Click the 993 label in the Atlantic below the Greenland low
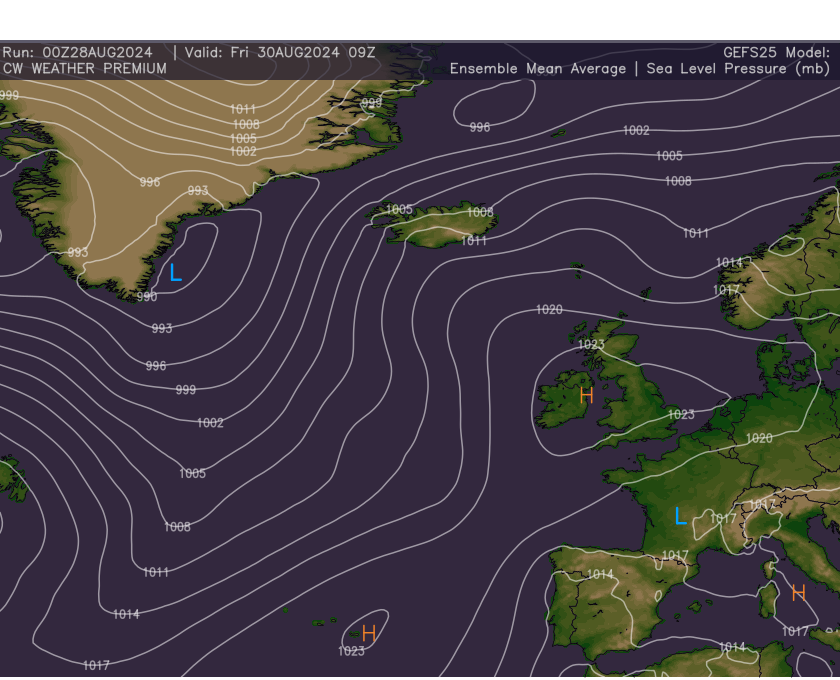 [x=162, y=328]
